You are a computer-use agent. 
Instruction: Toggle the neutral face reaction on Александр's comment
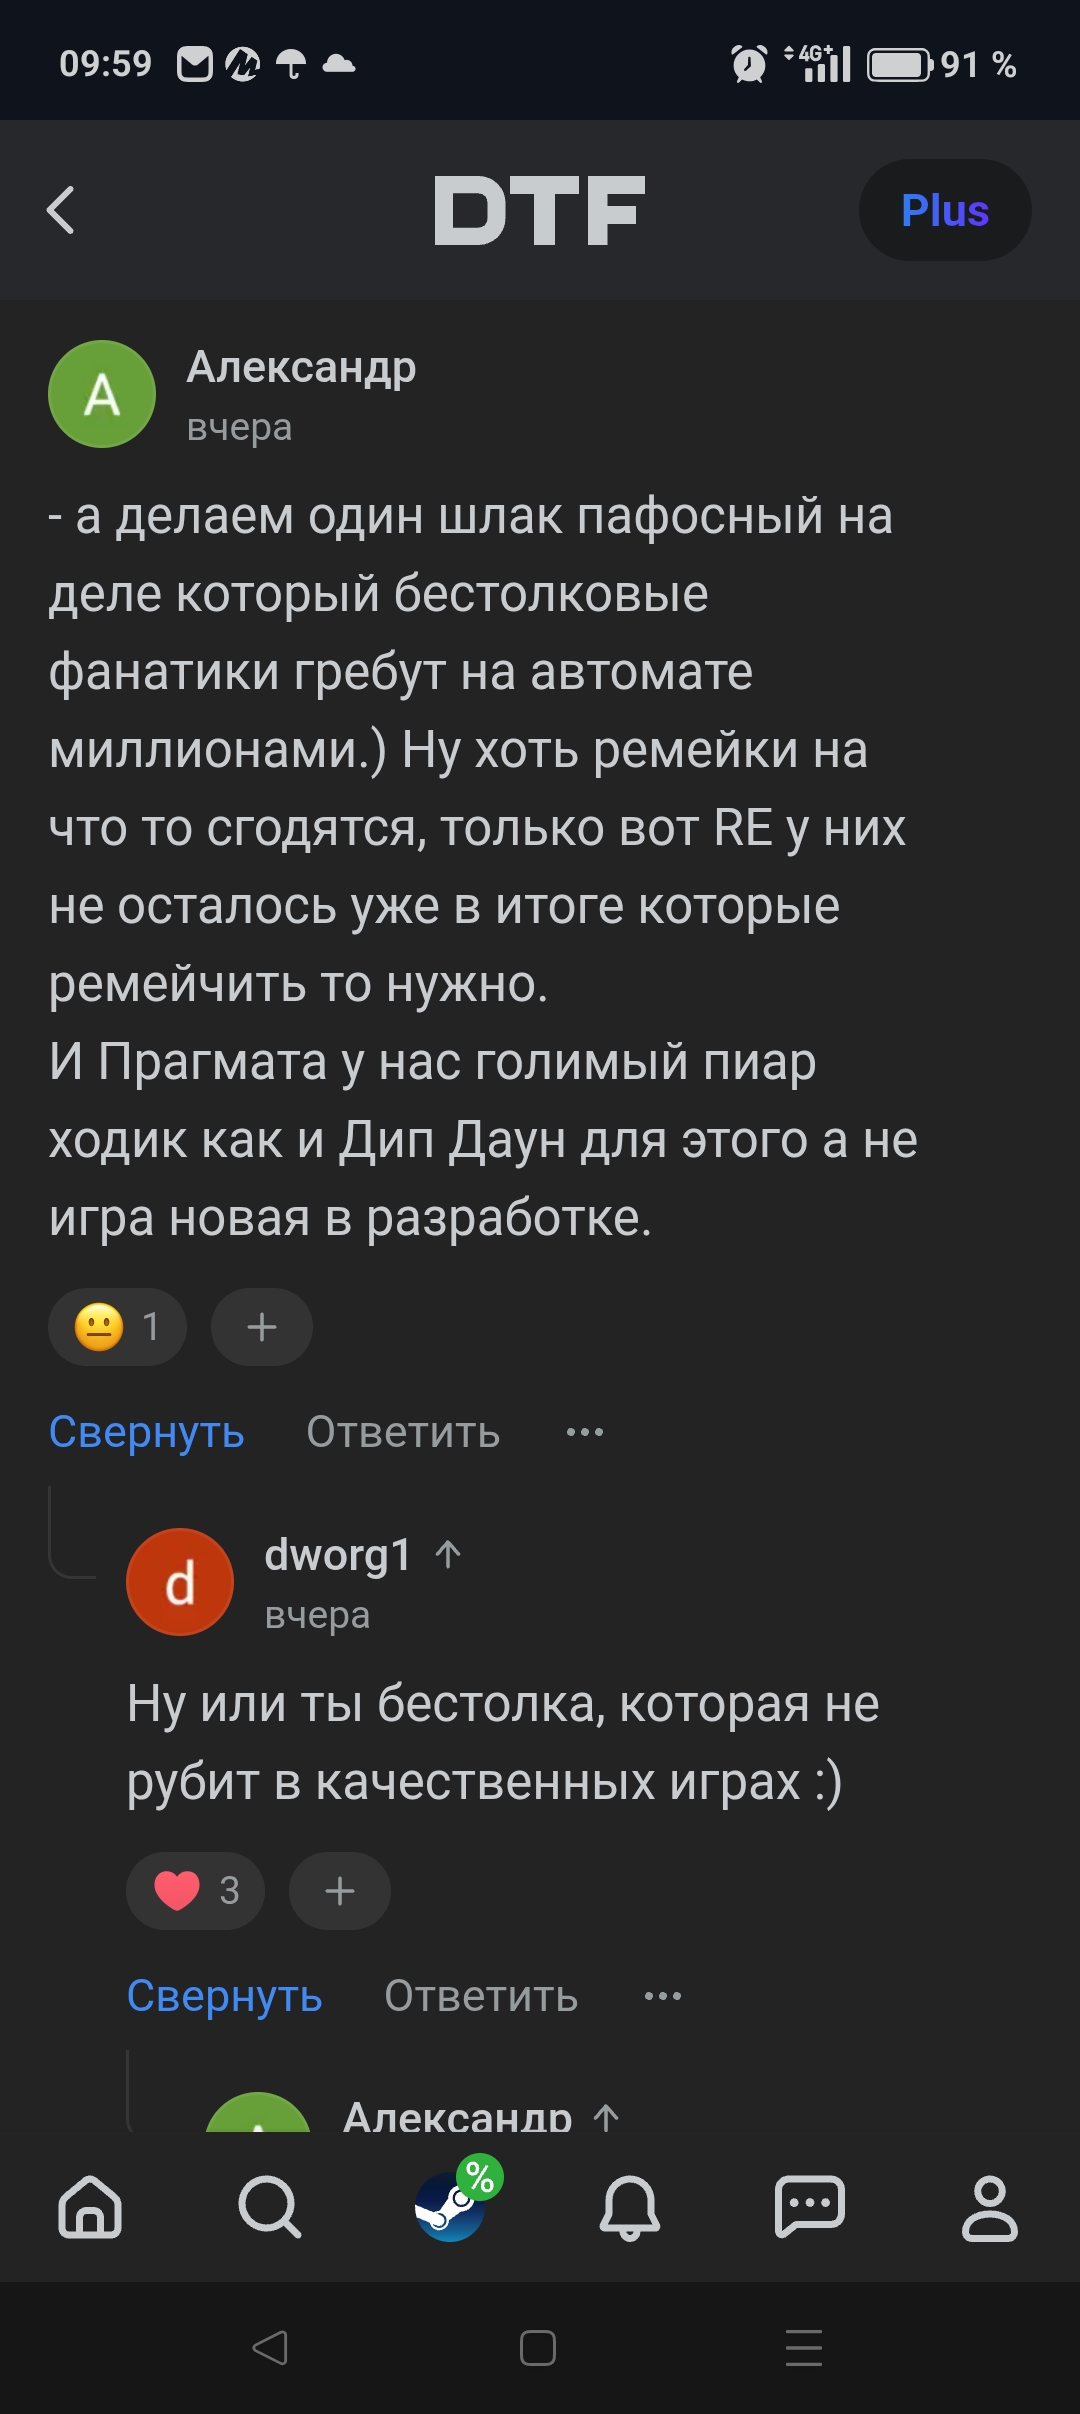click(117, 1327)
